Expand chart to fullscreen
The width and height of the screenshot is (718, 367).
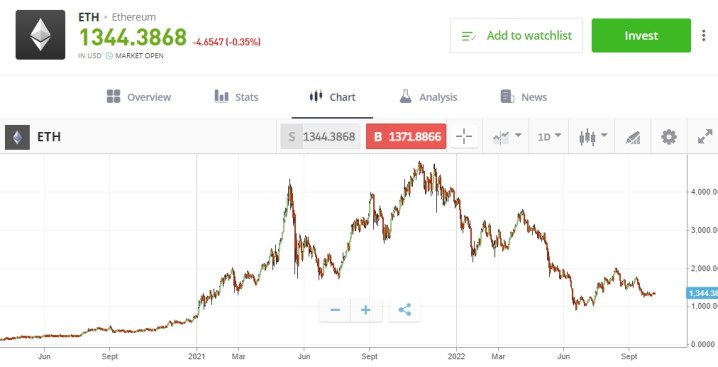point(705,137)
